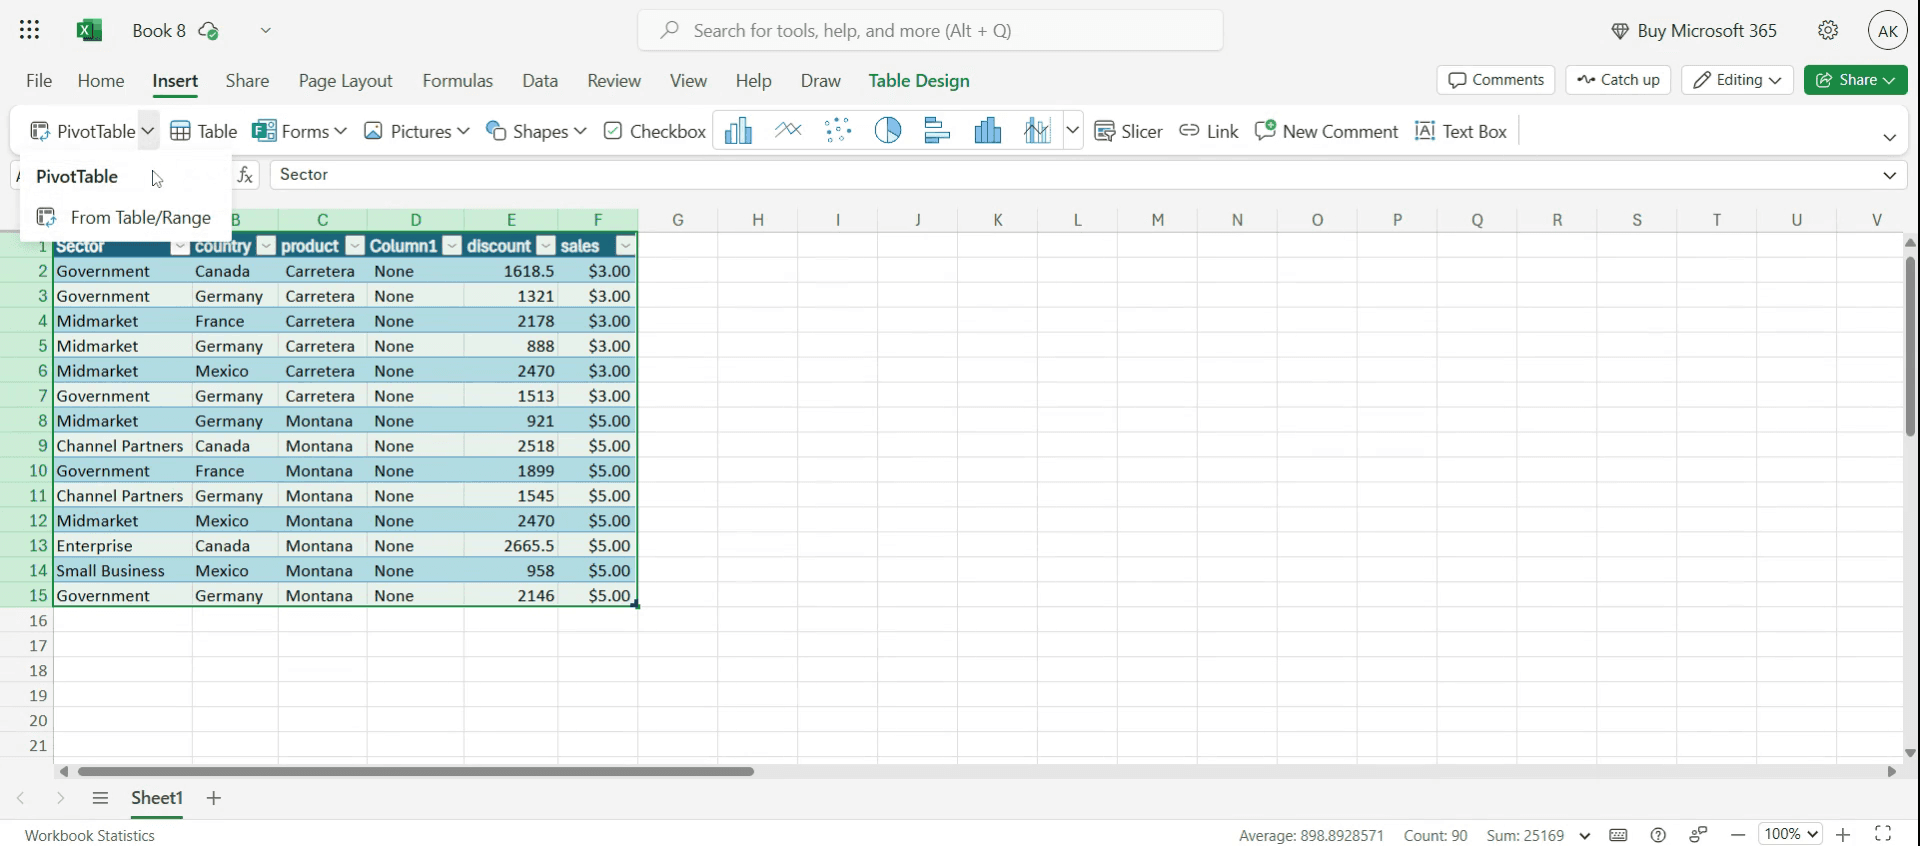The width and height of the screenshot is (1920, 846).
Task: Click the cloud saved status icon
Action: (x=208, y=31)
